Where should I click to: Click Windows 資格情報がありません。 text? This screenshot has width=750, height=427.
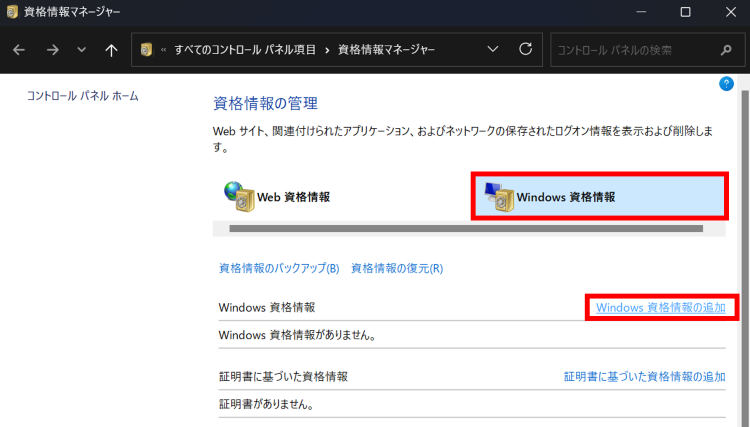(298, 335)
